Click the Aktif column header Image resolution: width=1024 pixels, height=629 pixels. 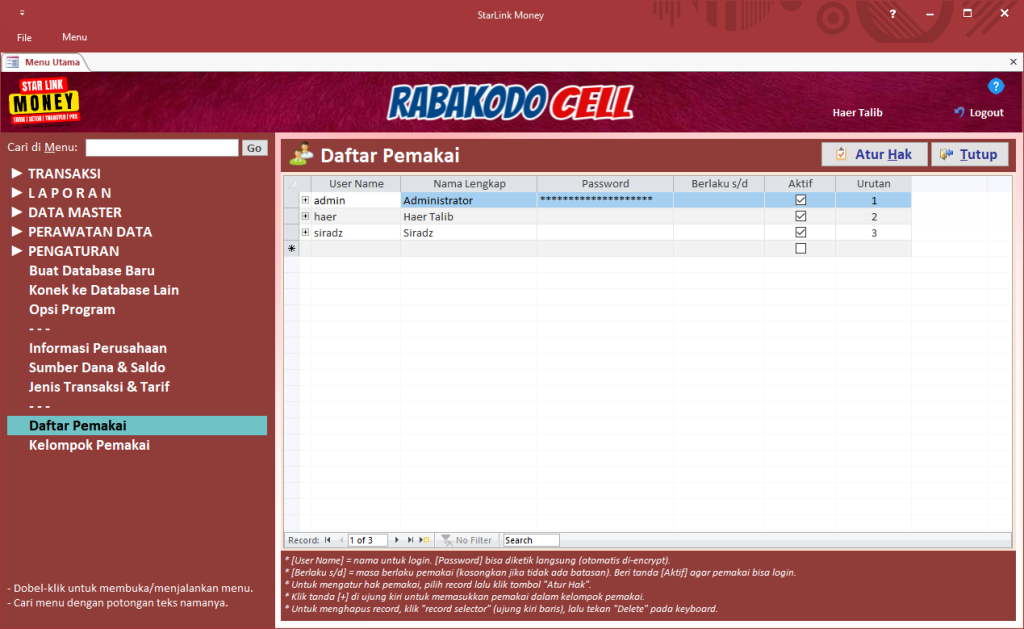pyautogui.click(x=800, y=184)
